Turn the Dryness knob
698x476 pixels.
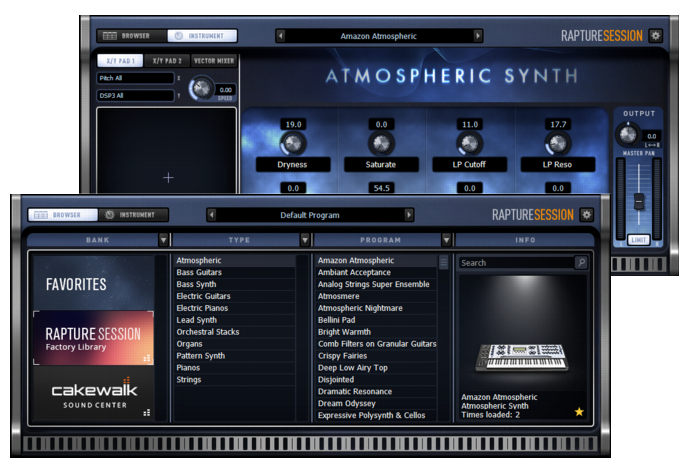pyautogui.click(x=292, y=143)
